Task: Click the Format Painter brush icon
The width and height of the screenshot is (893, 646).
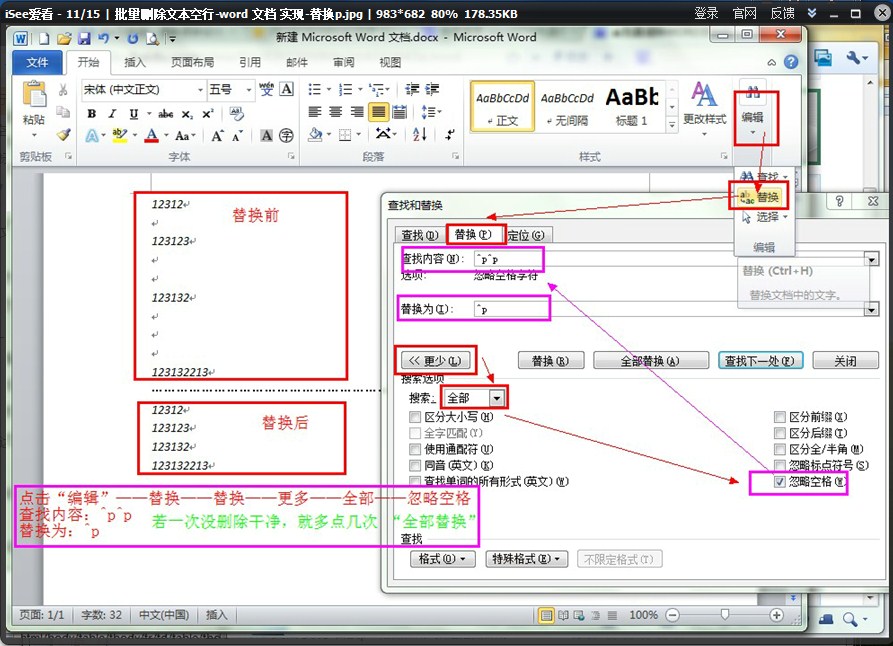Action: coord(64,135)
